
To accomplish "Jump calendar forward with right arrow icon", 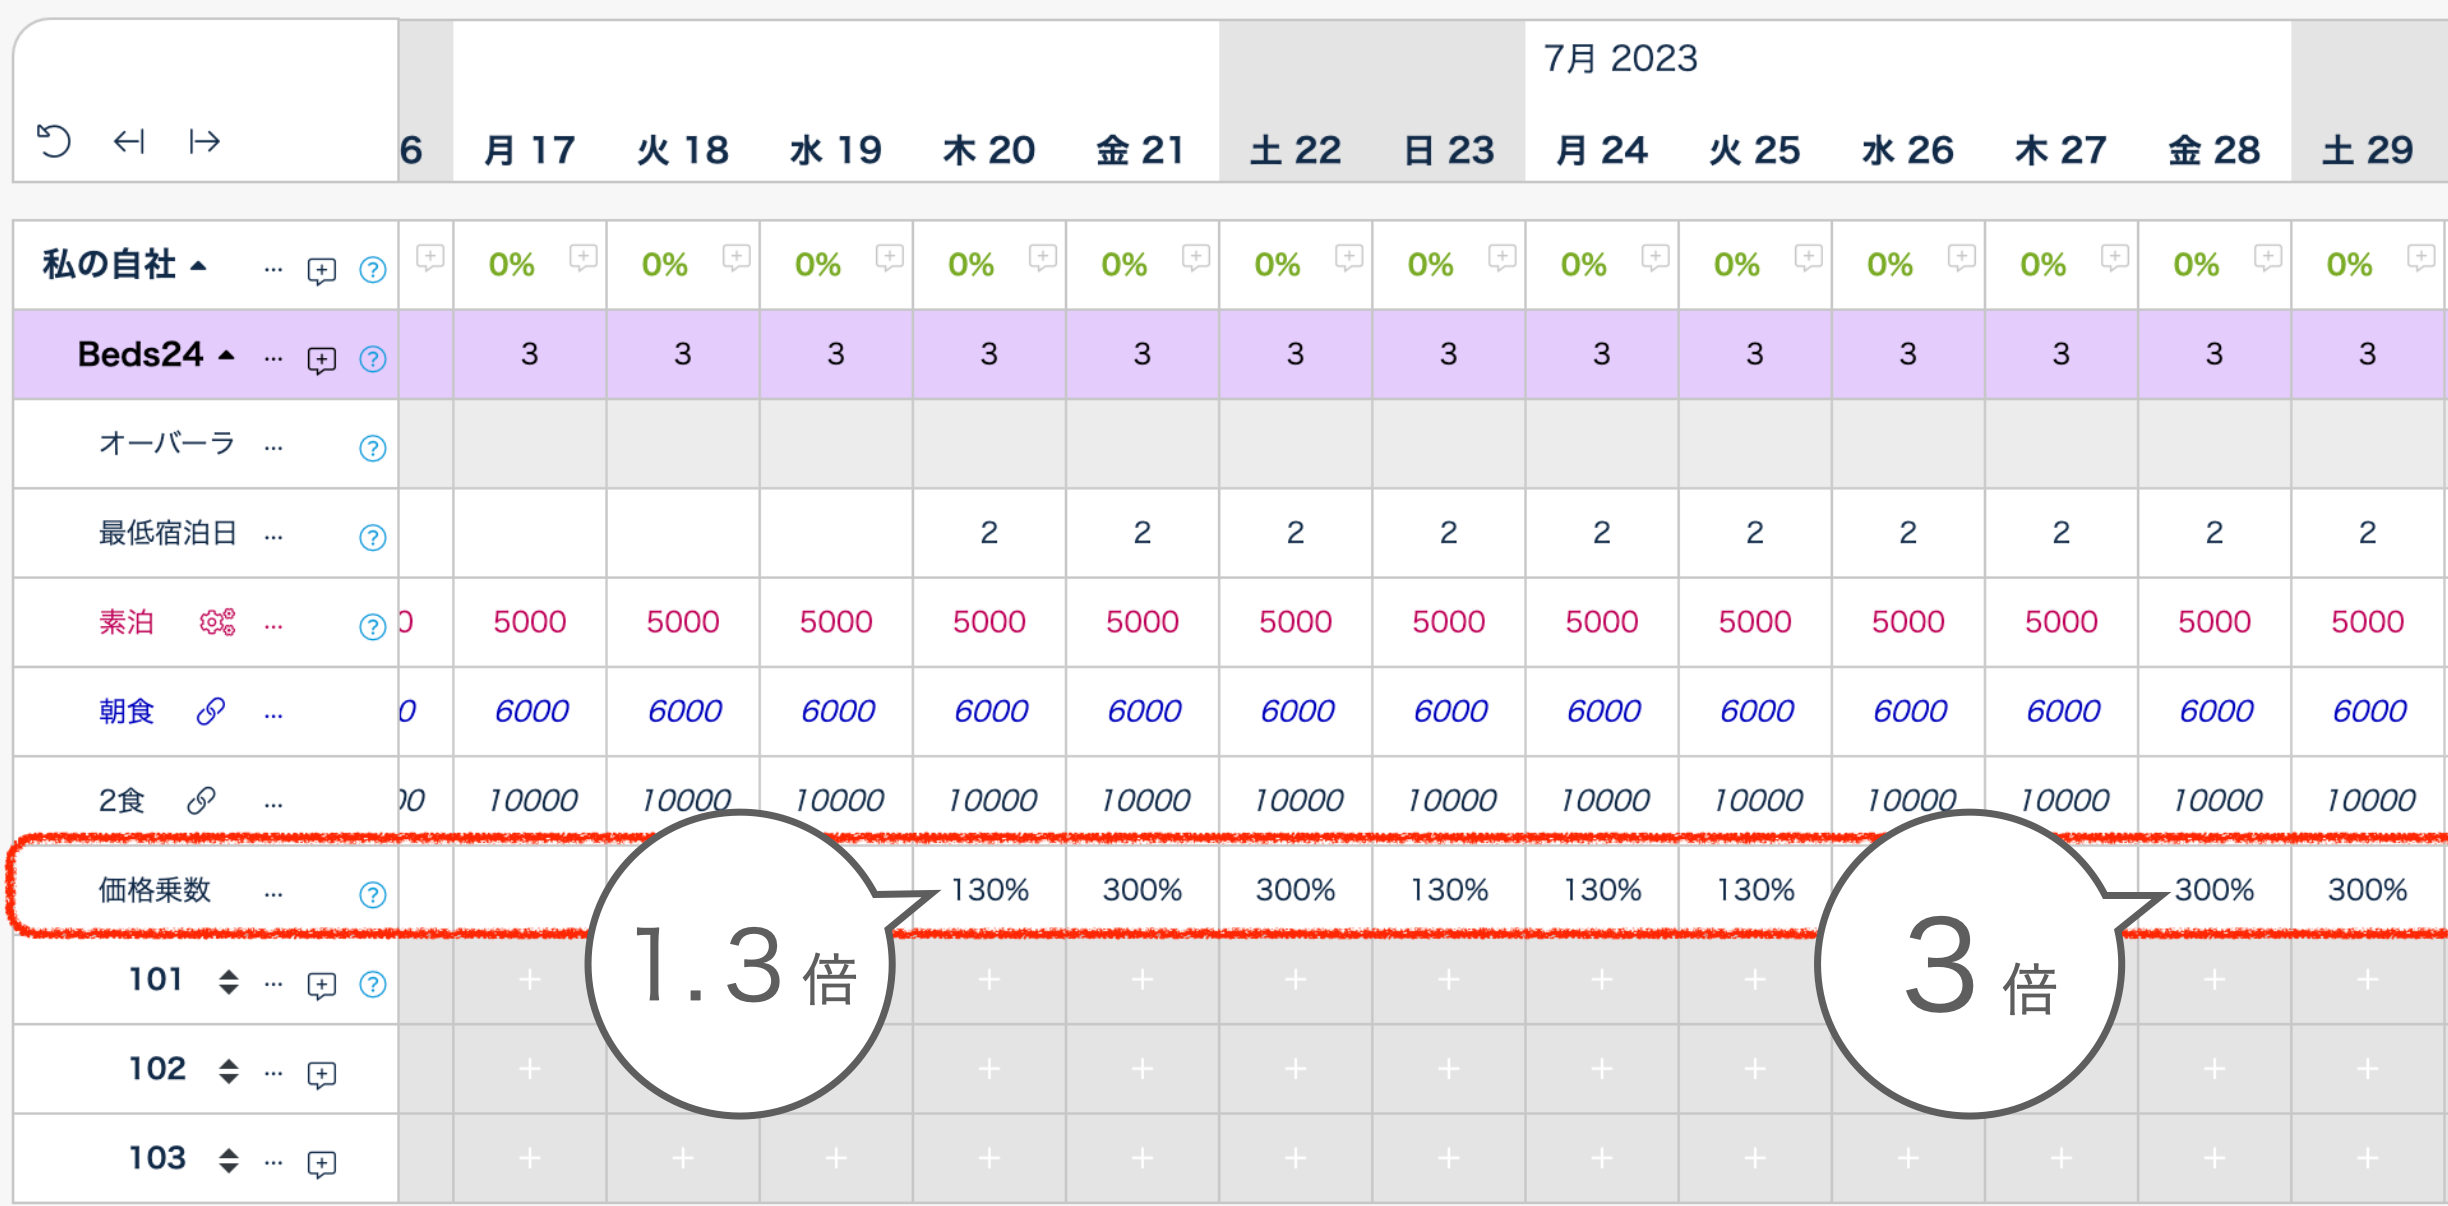I will pos(204,141).
